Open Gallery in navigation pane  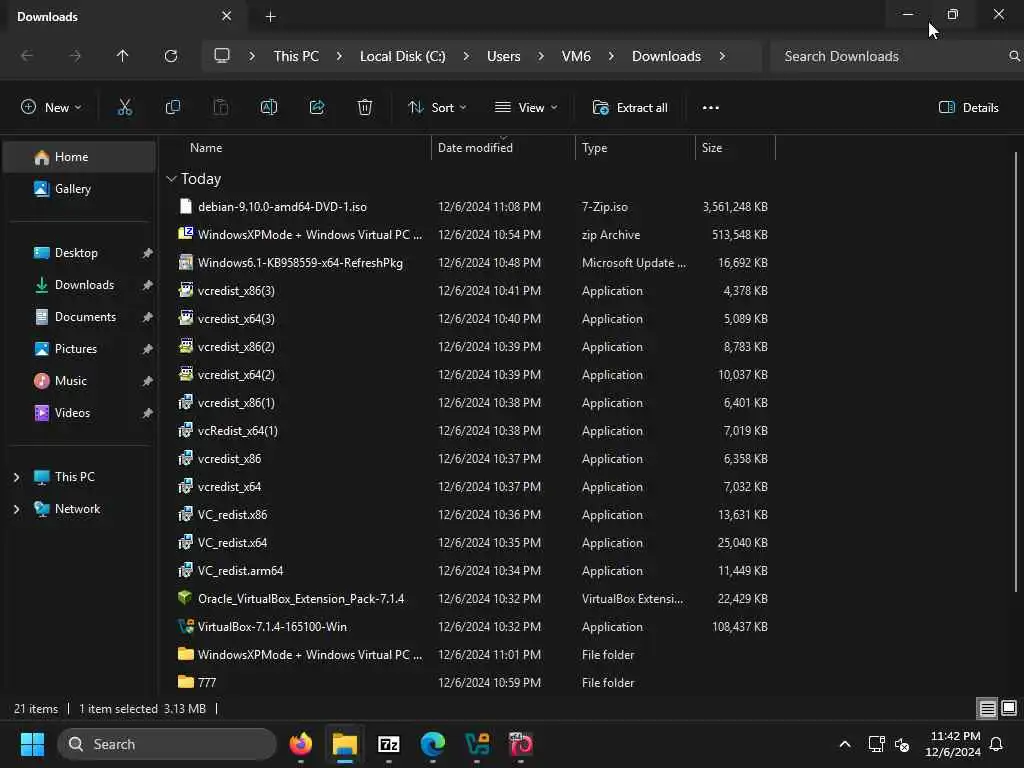click(x=79, y=189)
